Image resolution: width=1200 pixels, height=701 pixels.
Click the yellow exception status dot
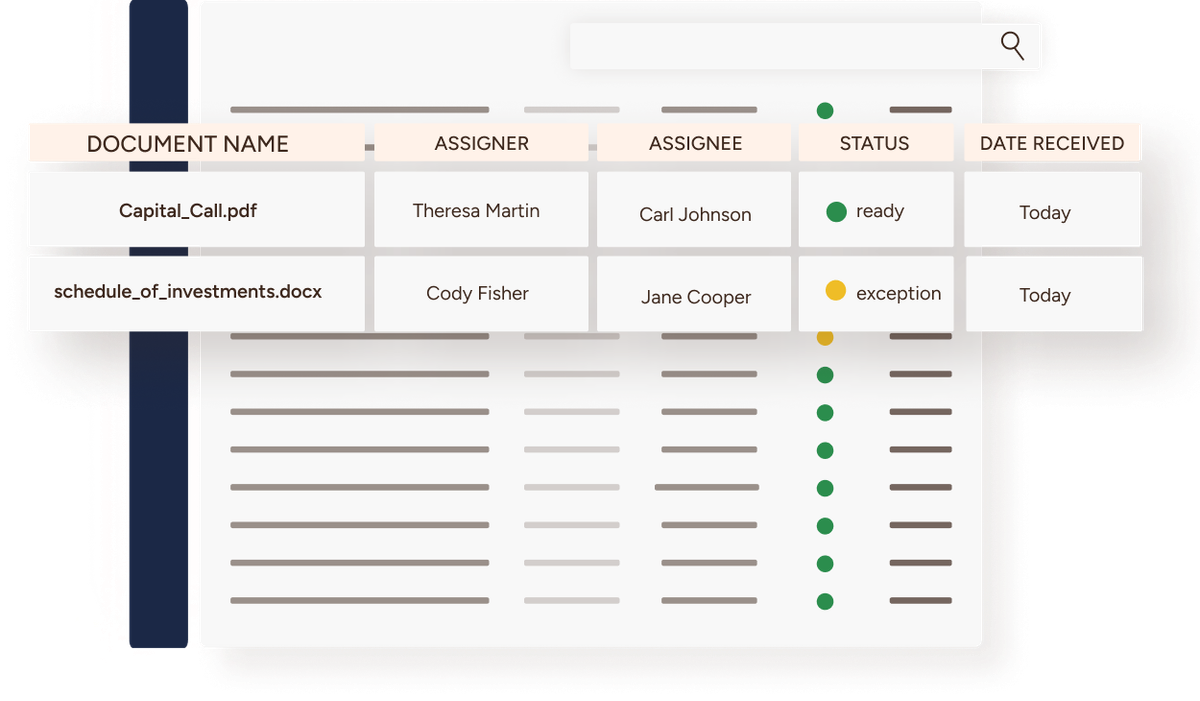coord(836,292)
